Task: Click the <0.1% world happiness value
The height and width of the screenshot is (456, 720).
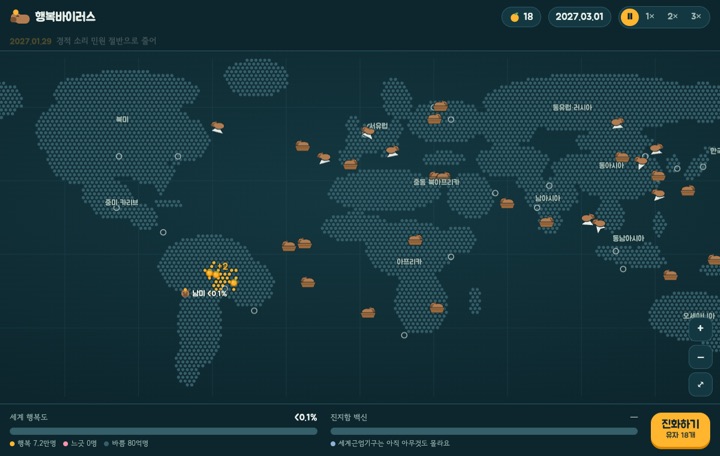Action: coord(306,417)
